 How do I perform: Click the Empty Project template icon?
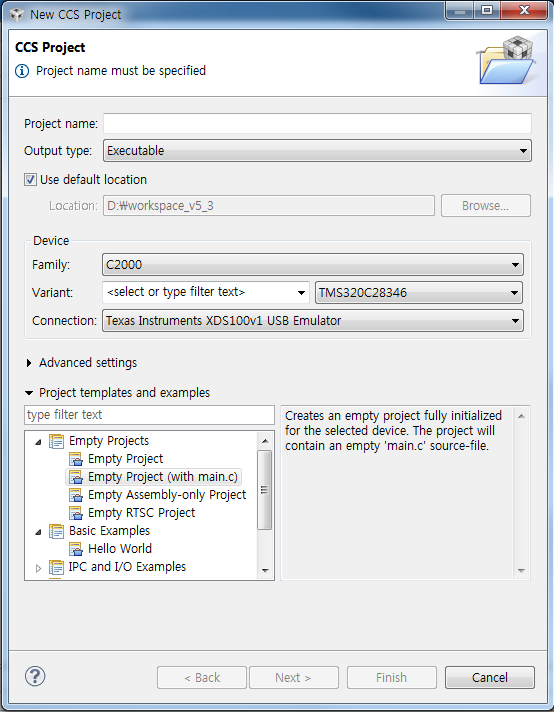76,460
